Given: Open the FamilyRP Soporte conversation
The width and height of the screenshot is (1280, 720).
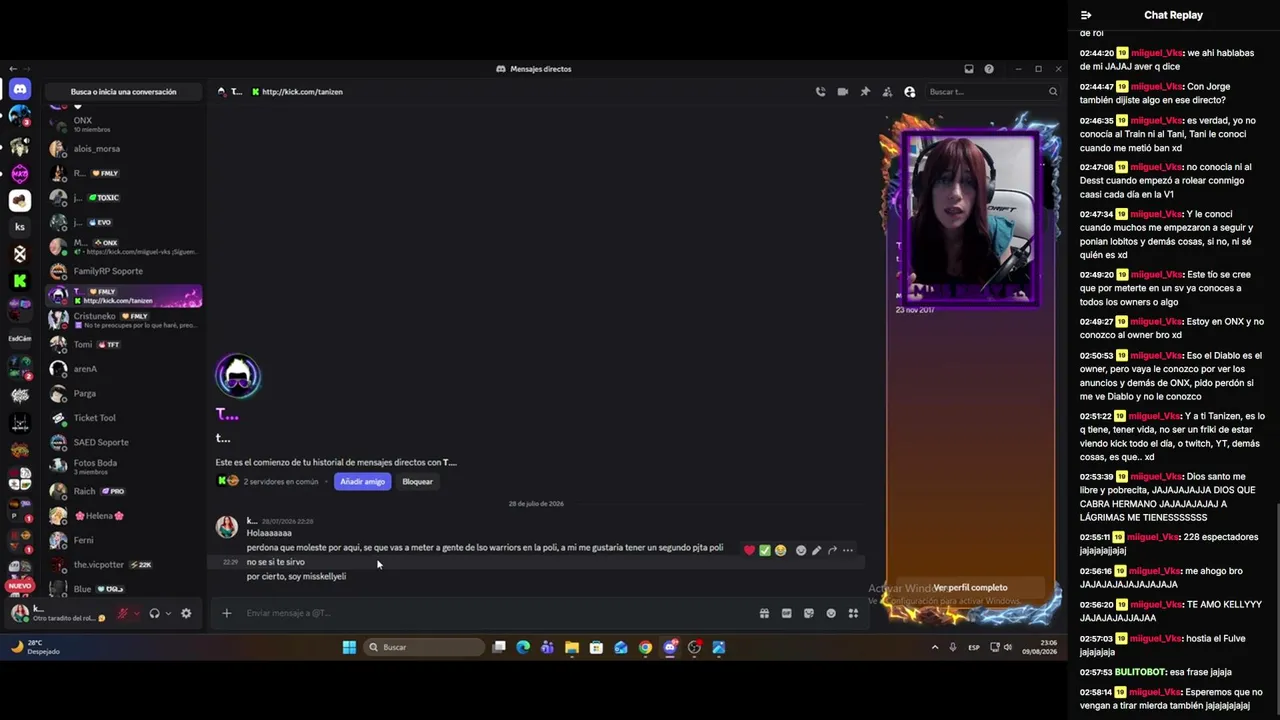Looking at the screenshot, I should pyautogui.click(x=123, y=271).
